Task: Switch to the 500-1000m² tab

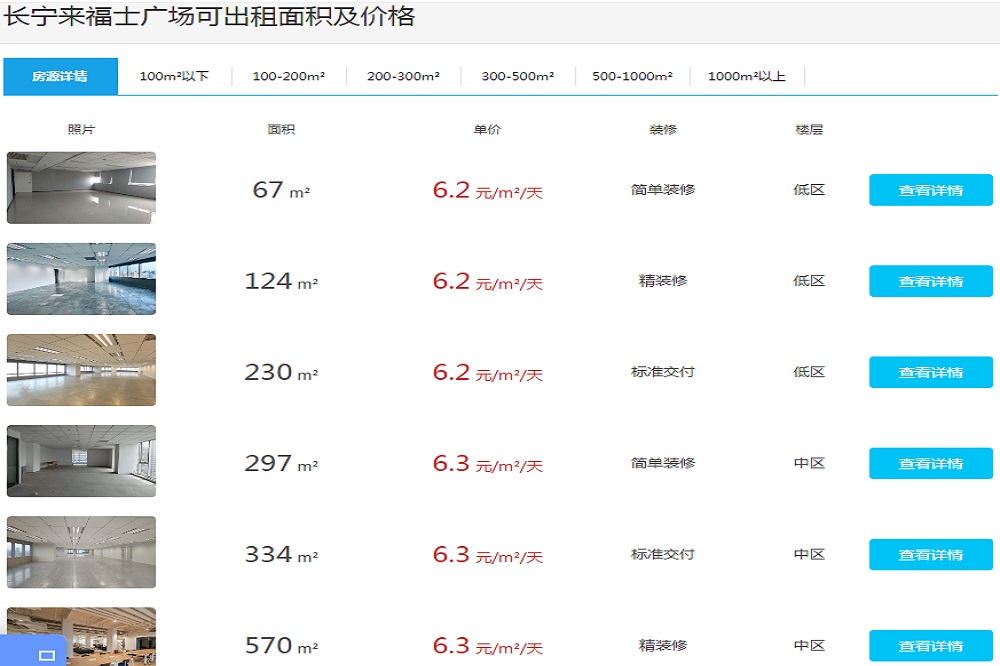Action: pos(633,77)
